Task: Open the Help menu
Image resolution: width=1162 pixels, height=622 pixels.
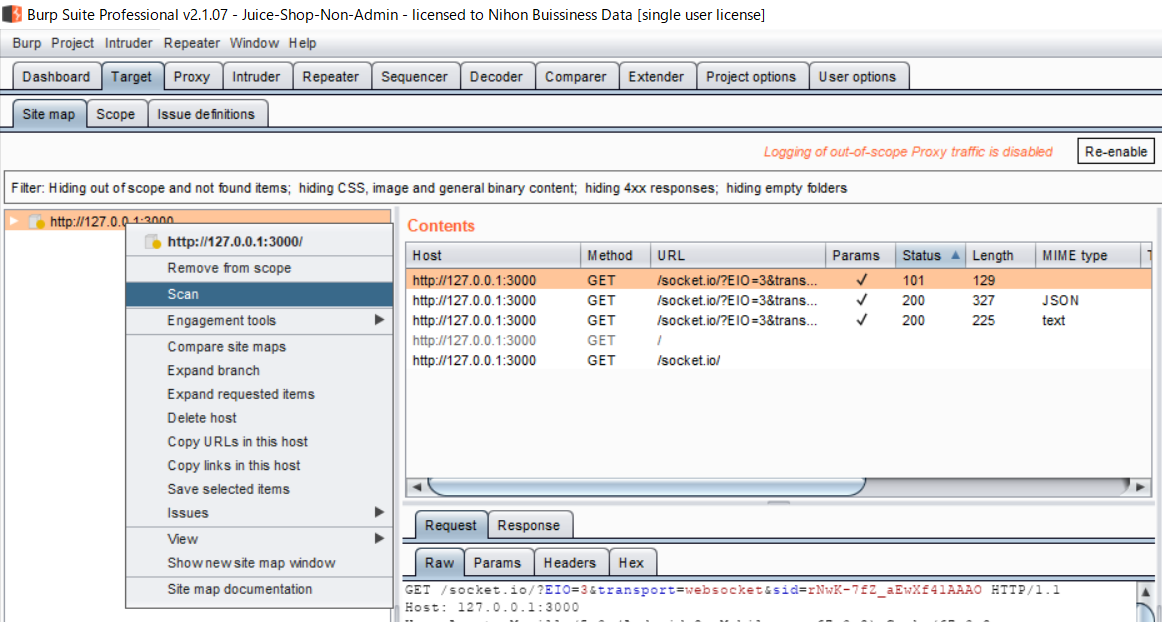Action: pos(302,43)
